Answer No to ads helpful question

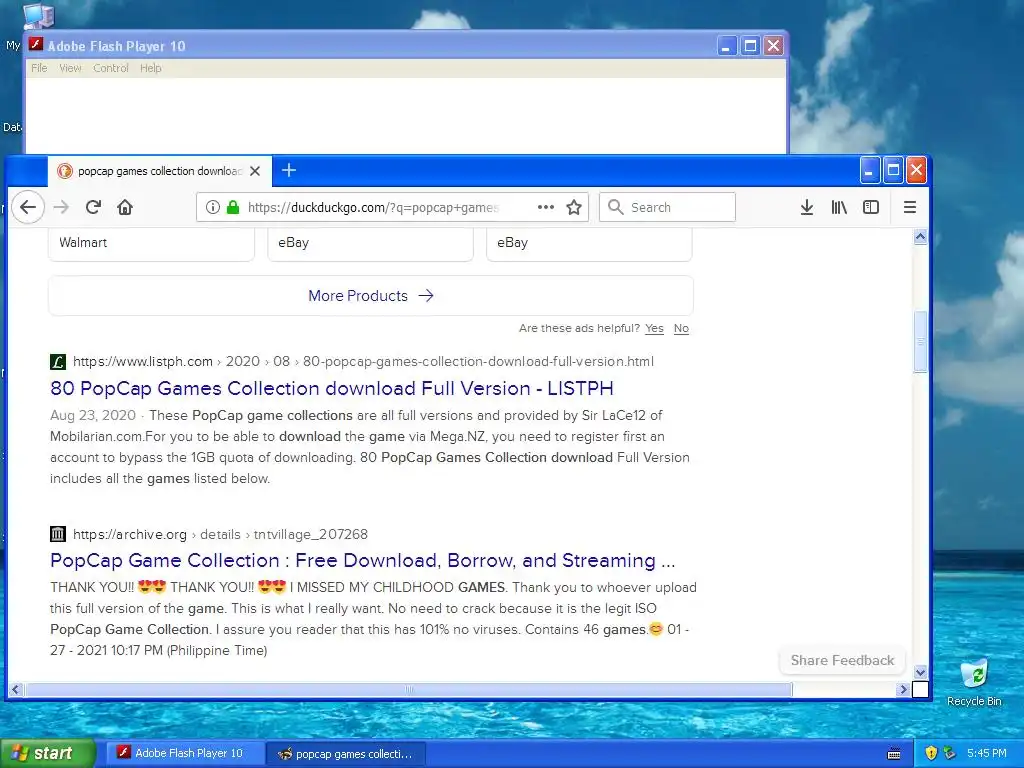(681, 328)
